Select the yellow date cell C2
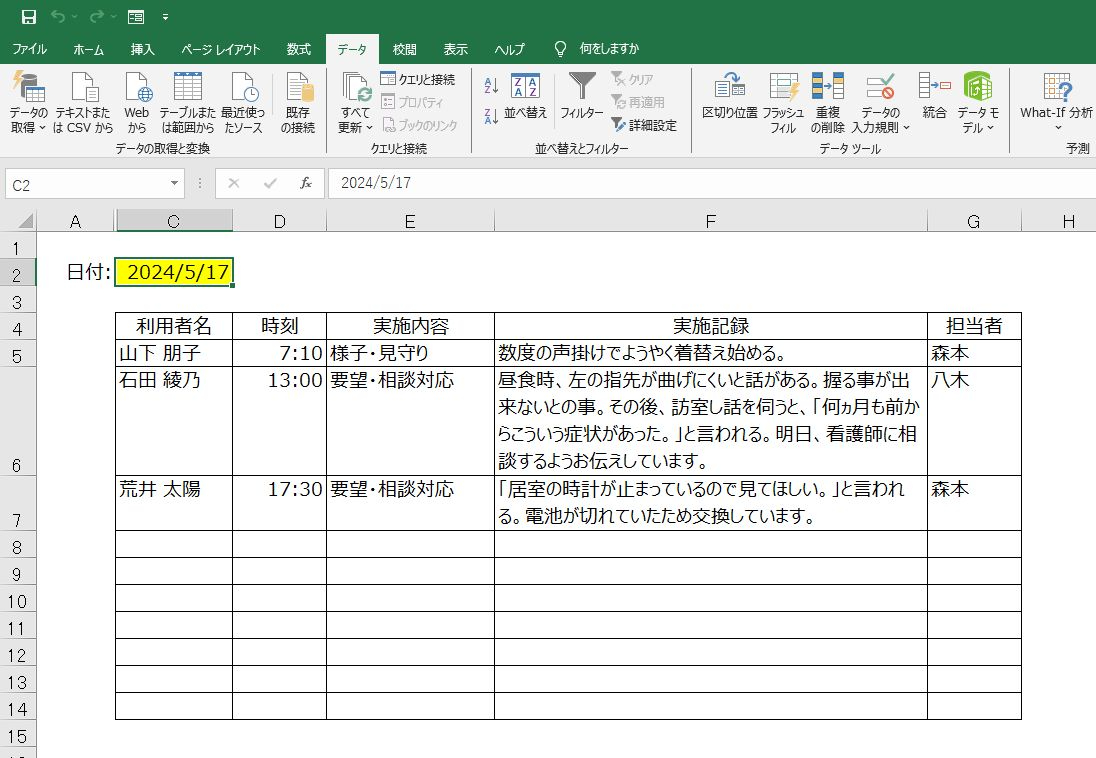Screen dimensions: 1096x758 174,272
